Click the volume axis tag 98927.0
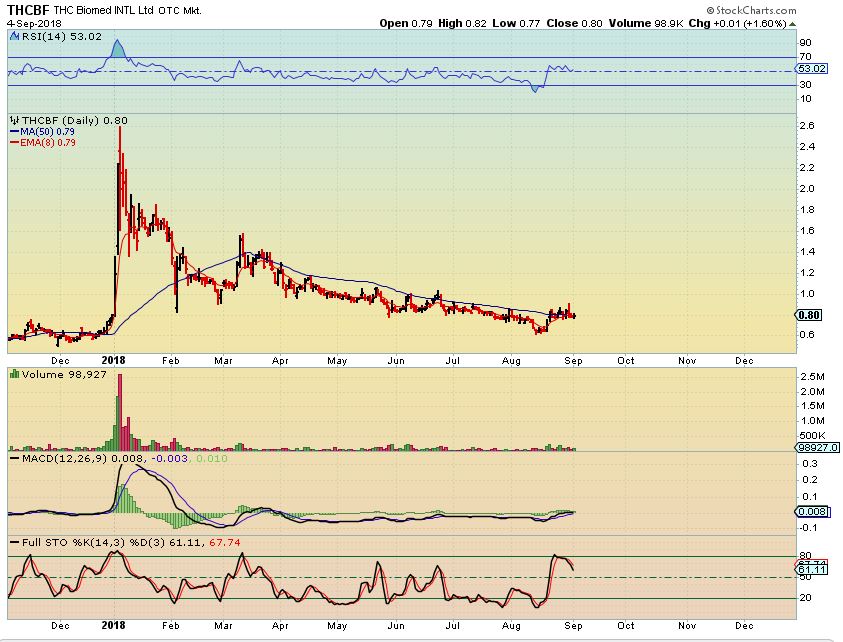 (x=817, y=447)
